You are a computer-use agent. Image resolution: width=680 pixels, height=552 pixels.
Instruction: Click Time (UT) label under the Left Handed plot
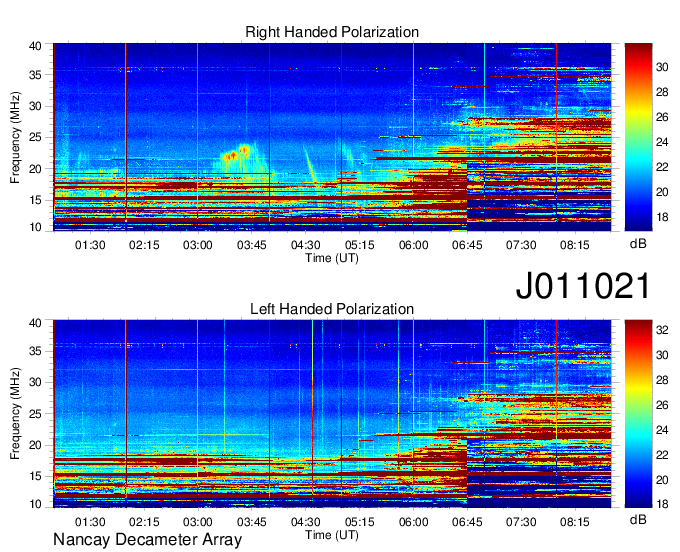[x=332, y=535]
